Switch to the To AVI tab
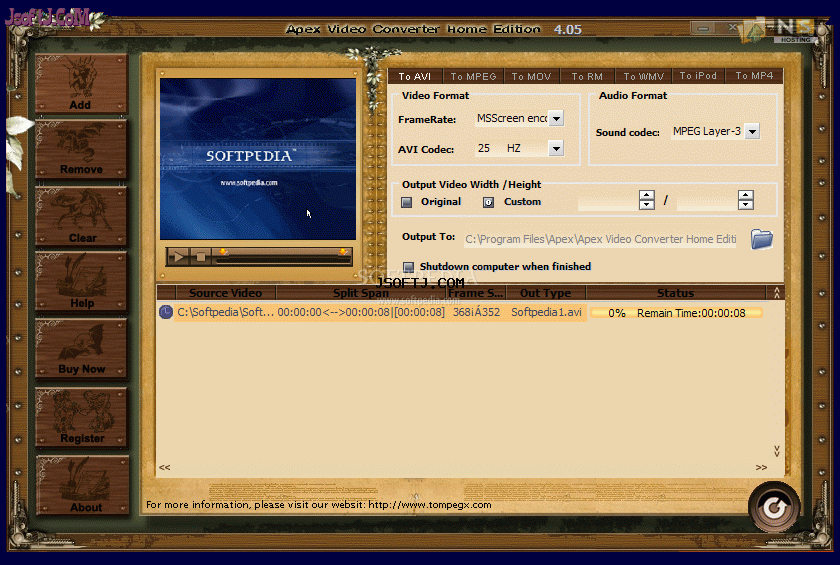 [415, 76]
